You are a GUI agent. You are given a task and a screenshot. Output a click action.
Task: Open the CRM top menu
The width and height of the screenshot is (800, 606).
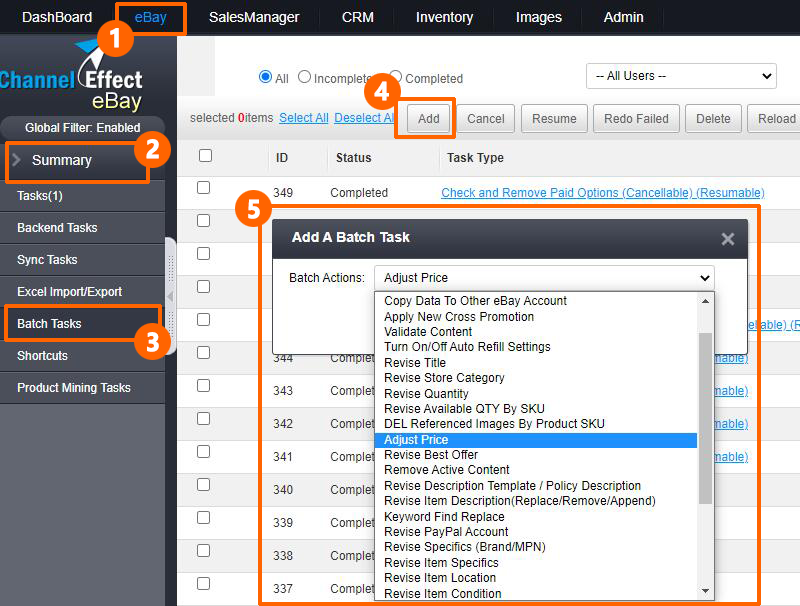point(358,17)
